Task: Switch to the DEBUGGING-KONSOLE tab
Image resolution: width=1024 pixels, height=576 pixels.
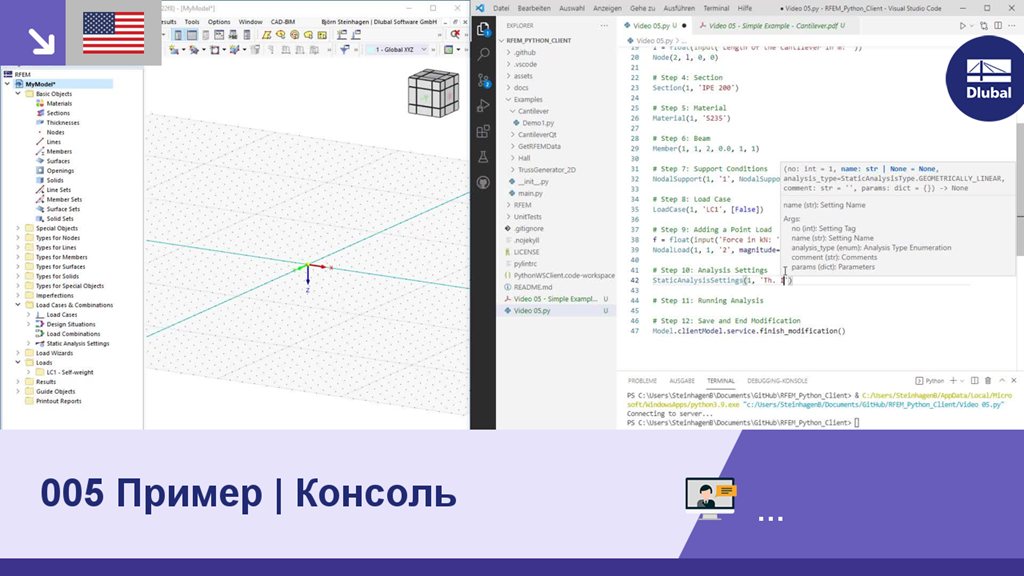Action: (777, 381)
